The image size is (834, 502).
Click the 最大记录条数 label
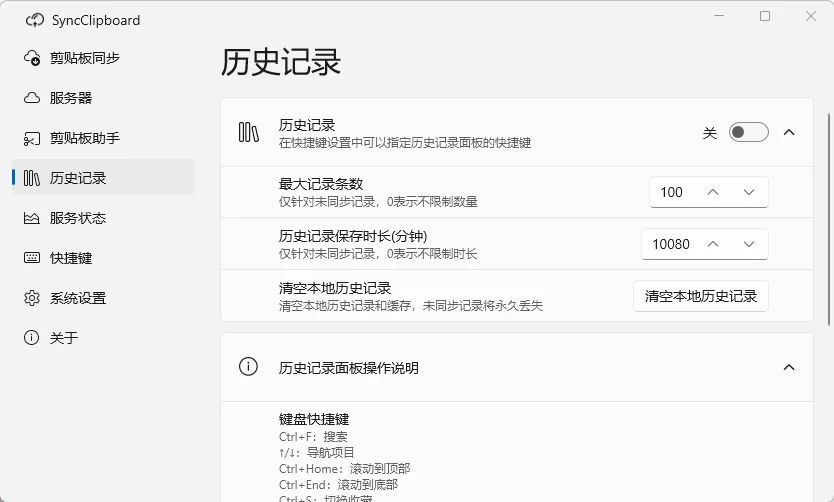(x=321, y=184)
